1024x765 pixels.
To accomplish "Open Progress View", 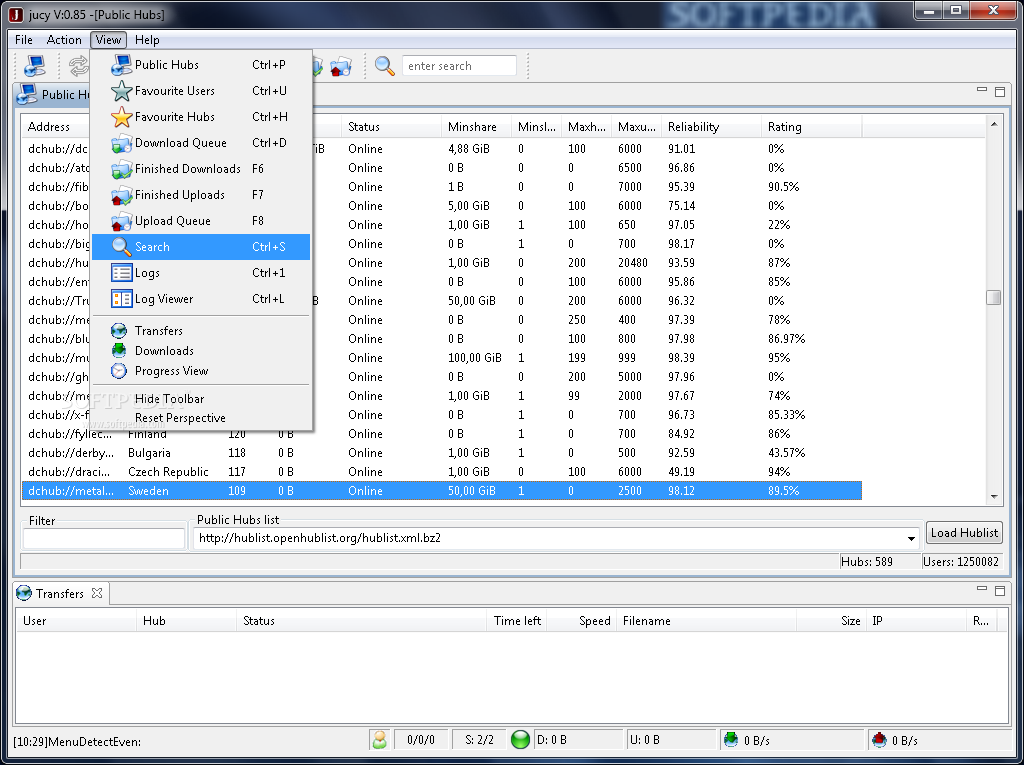I will coord(201,371).
